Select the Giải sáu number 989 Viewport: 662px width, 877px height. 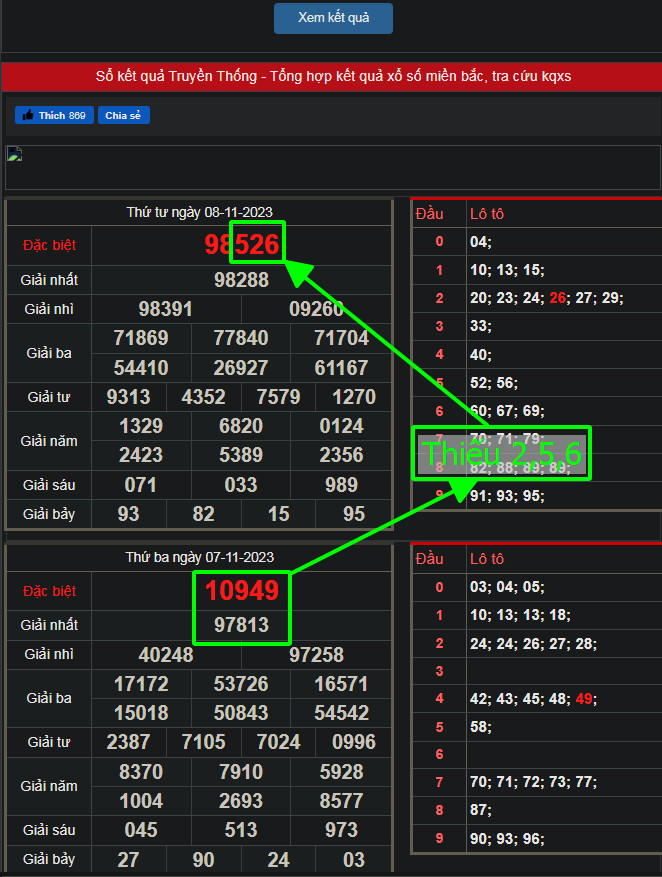(x=341, y=485)
